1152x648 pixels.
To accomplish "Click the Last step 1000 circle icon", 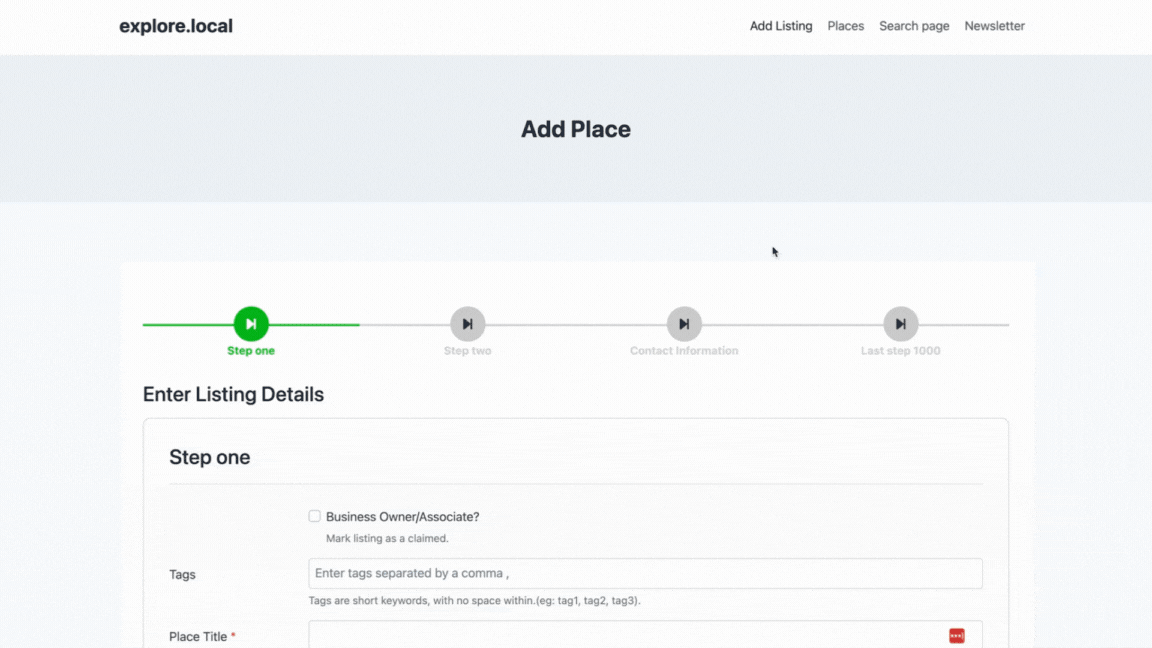I will 901,324.
